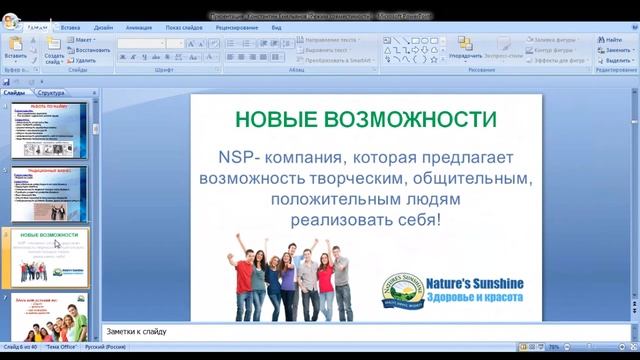
Task: Switch to slide sorter view icon
Action: [x=532, y=347]
